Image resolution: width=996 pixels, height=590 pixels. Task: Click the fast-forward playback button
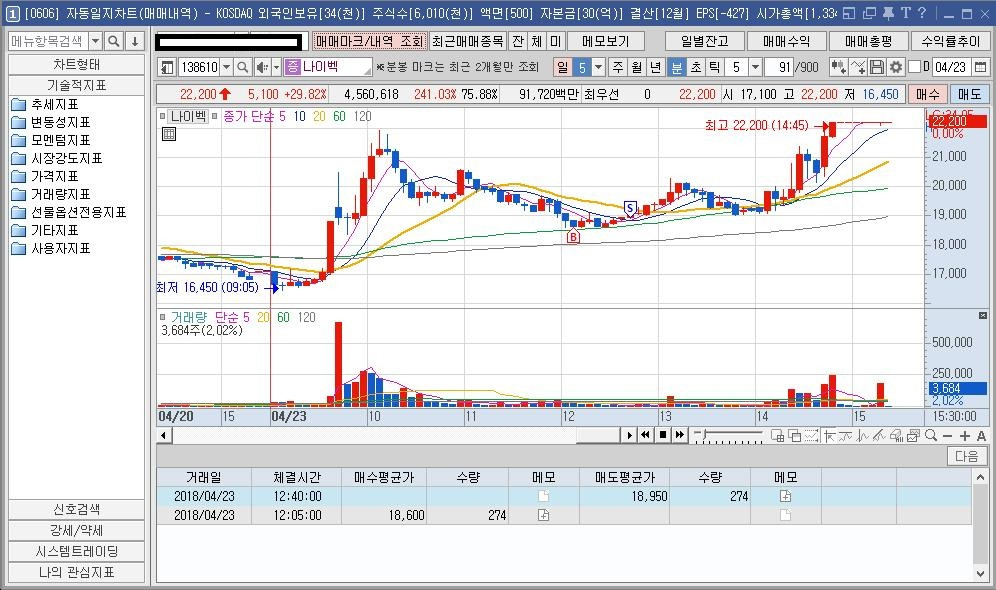pyautogui.click(x=680, y=435)
